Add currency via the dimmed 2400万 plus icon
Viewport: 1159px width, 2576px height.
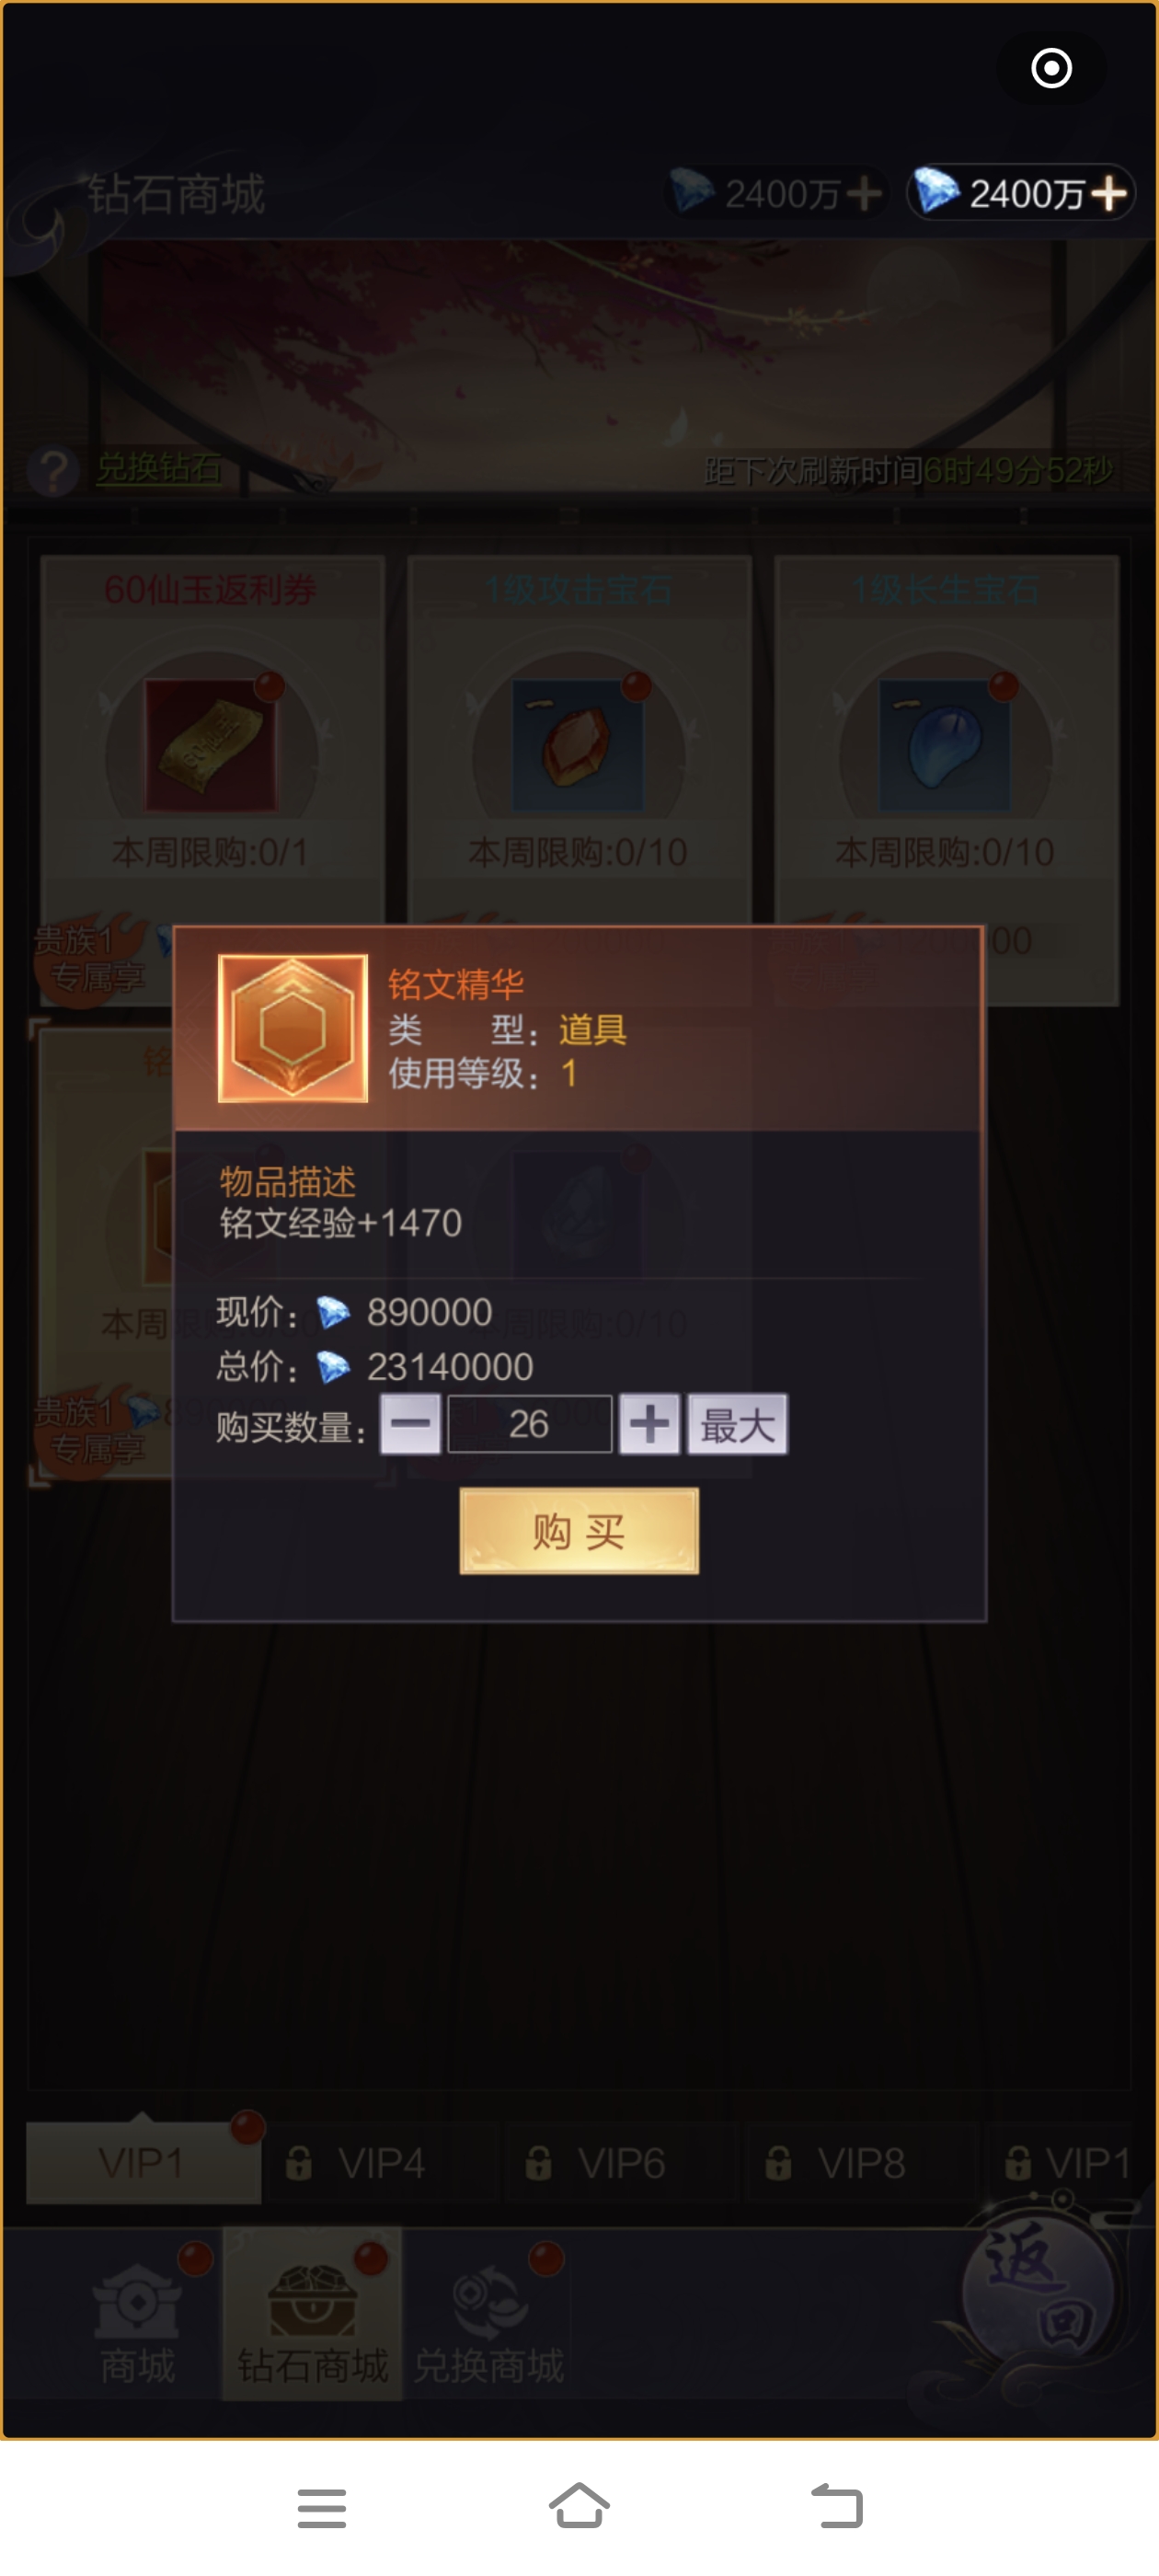click(864, 193)
